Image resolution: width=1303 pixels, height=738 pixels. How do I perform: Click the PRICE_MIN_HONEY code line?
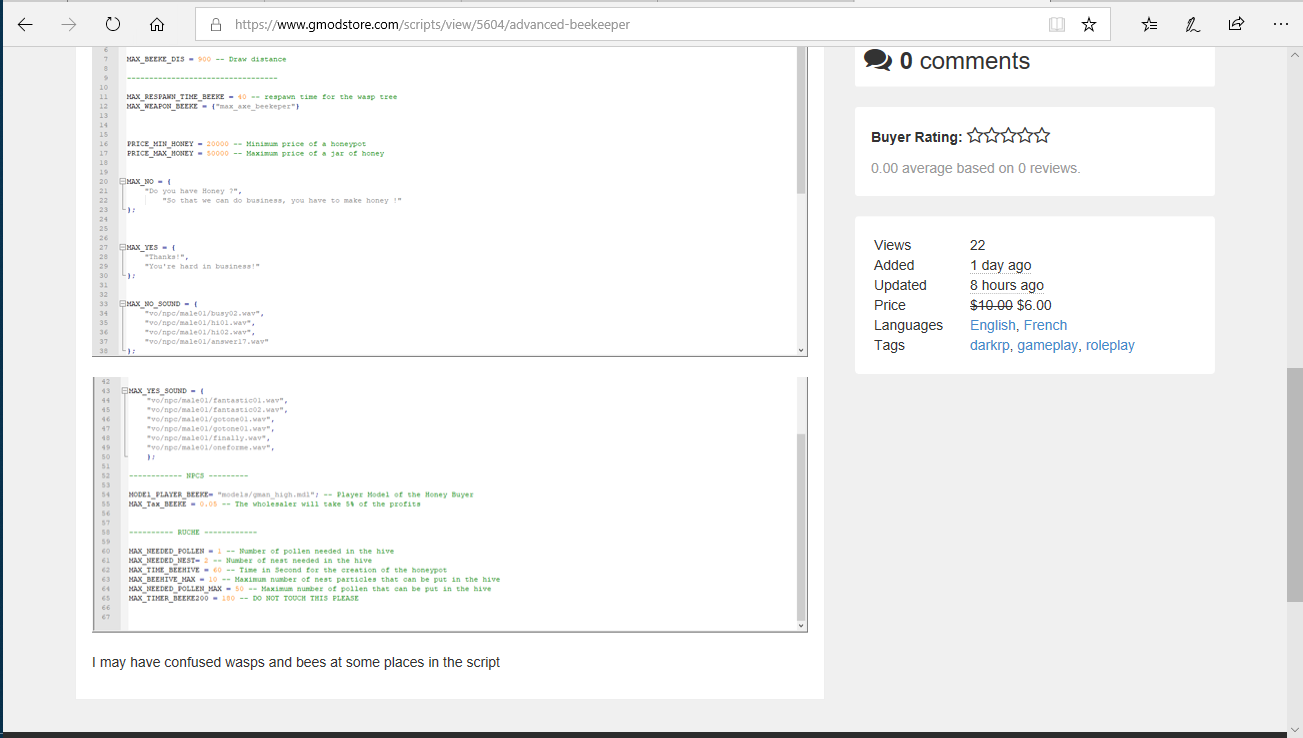[247, 144]
